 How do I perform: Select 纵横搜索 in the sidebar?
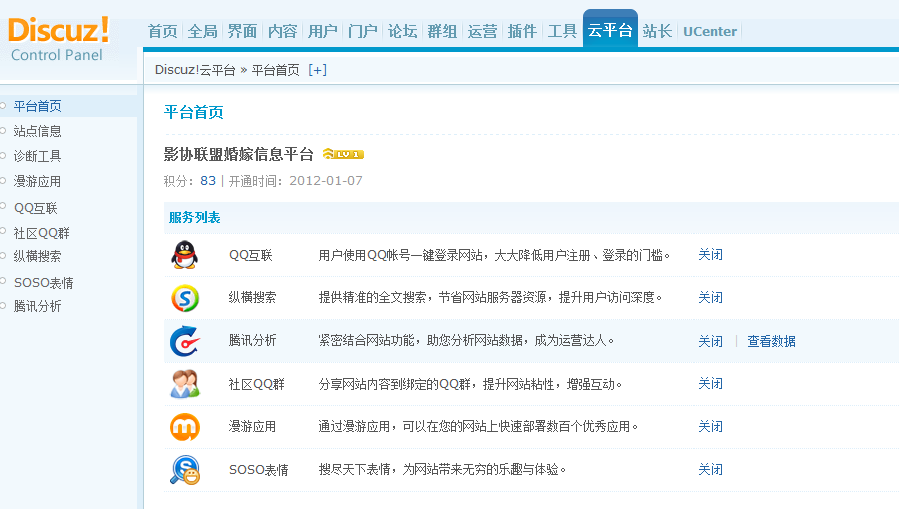point(37,256)
